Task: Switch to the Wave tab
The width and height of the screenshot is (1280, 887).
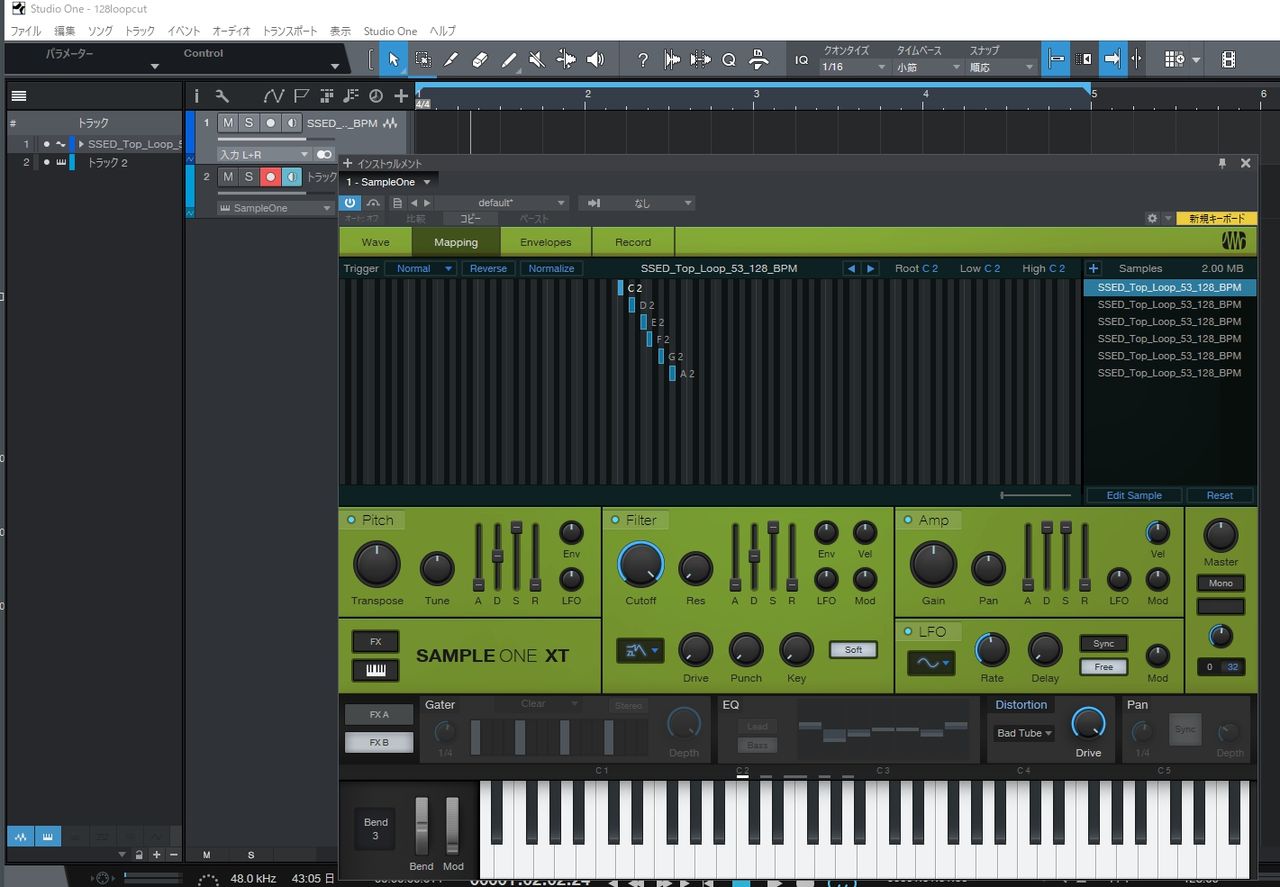Action: point(376,242)
